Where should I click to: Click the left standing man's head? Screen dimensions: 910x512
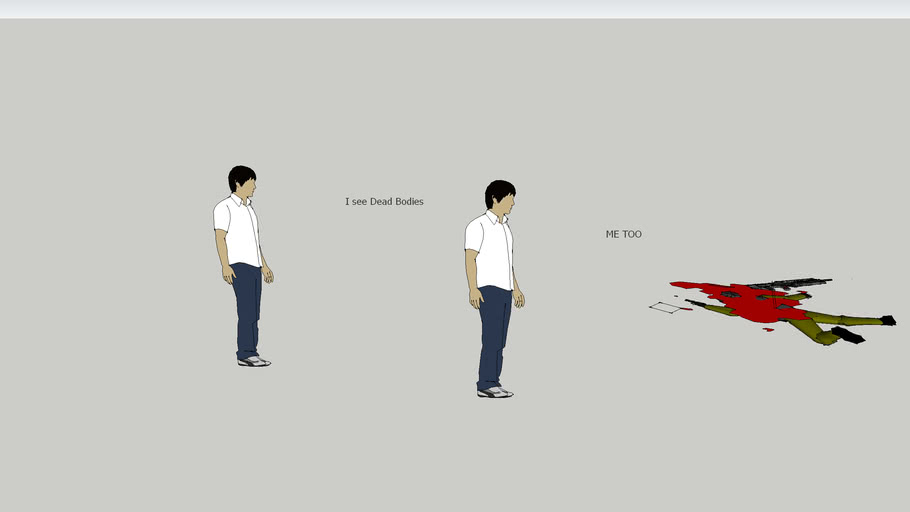pos(243,181)
